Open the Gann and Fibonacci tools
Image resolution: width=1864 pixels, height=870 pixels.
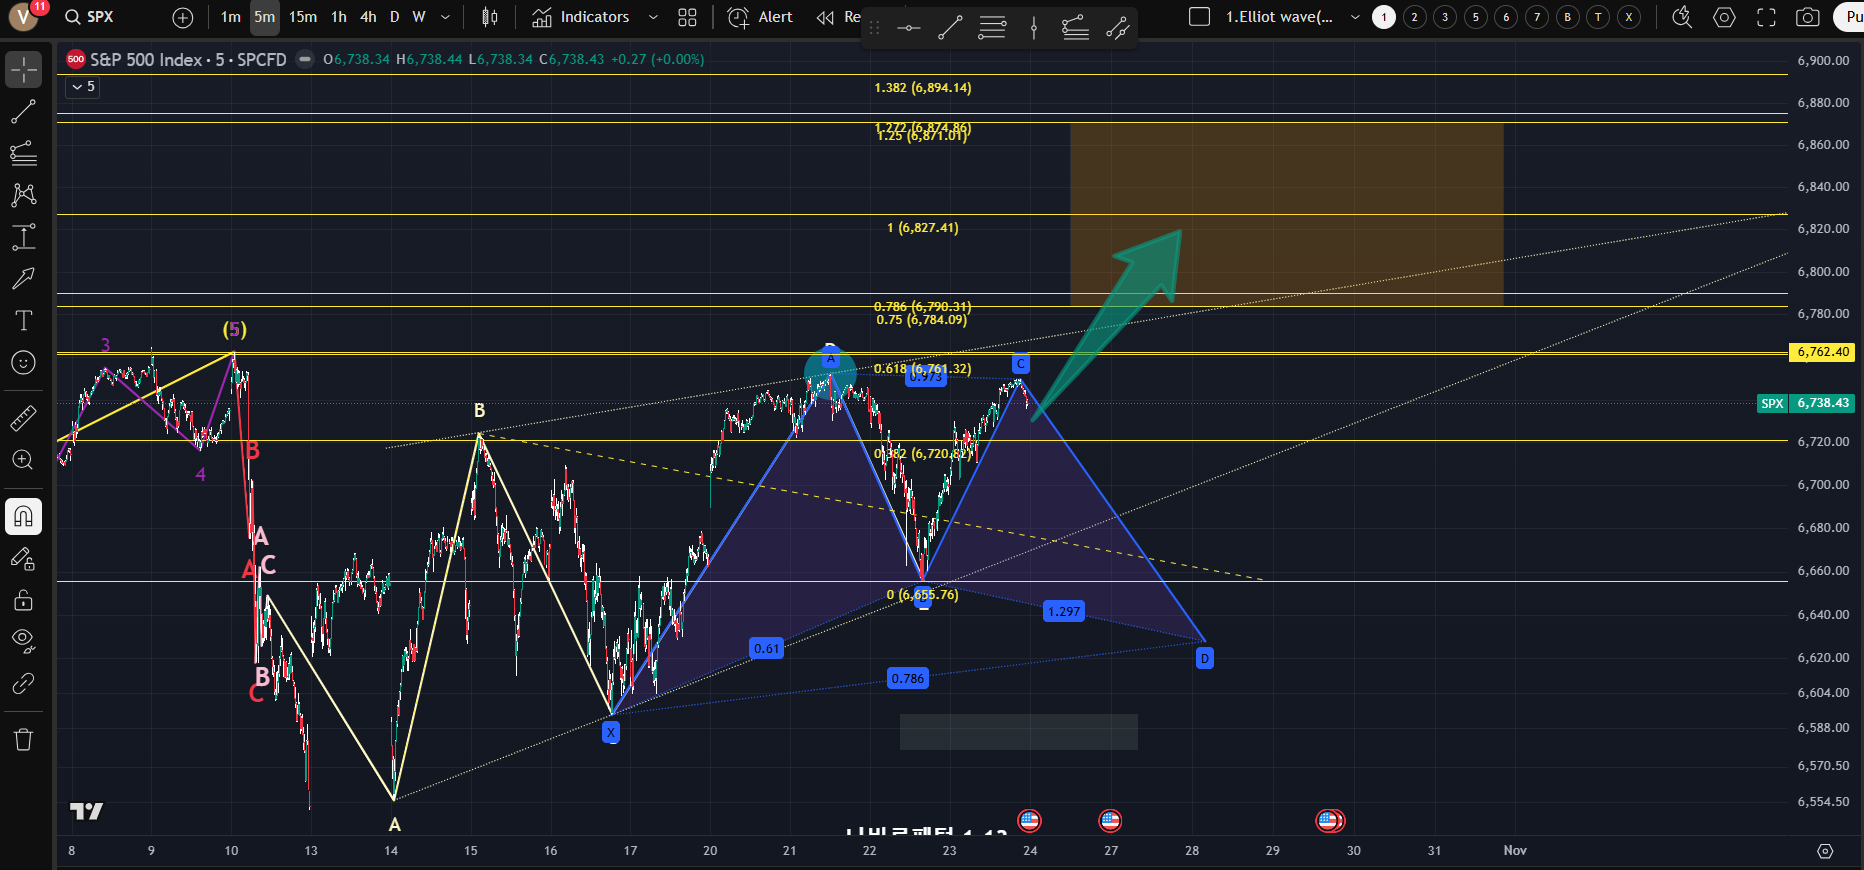(x=23, y=153)
